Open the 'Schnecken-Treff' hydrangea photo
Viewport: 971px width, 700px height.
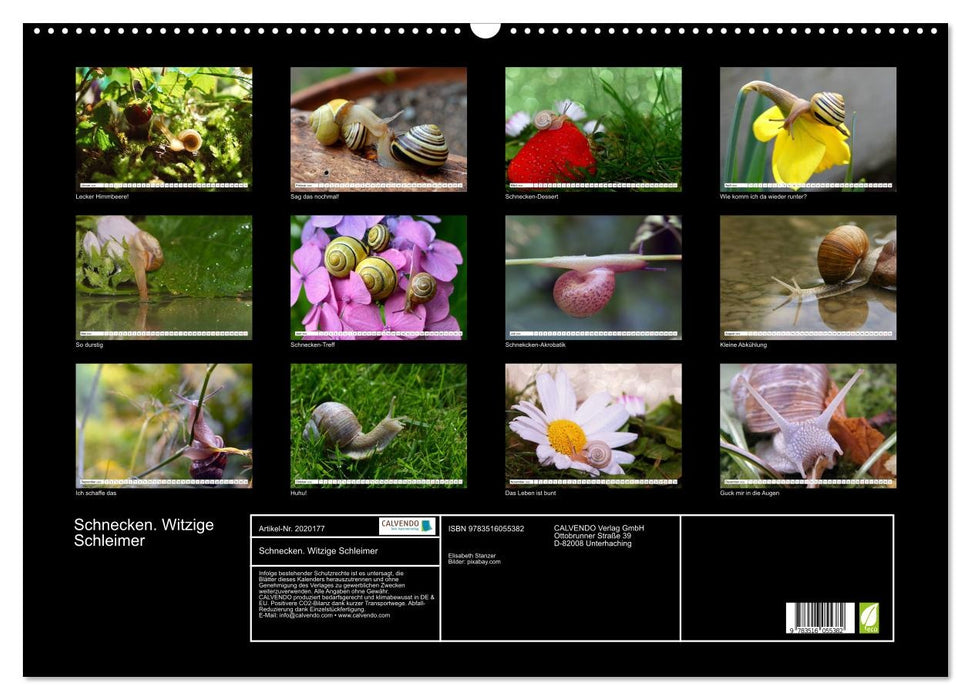(x=378, y=277)
